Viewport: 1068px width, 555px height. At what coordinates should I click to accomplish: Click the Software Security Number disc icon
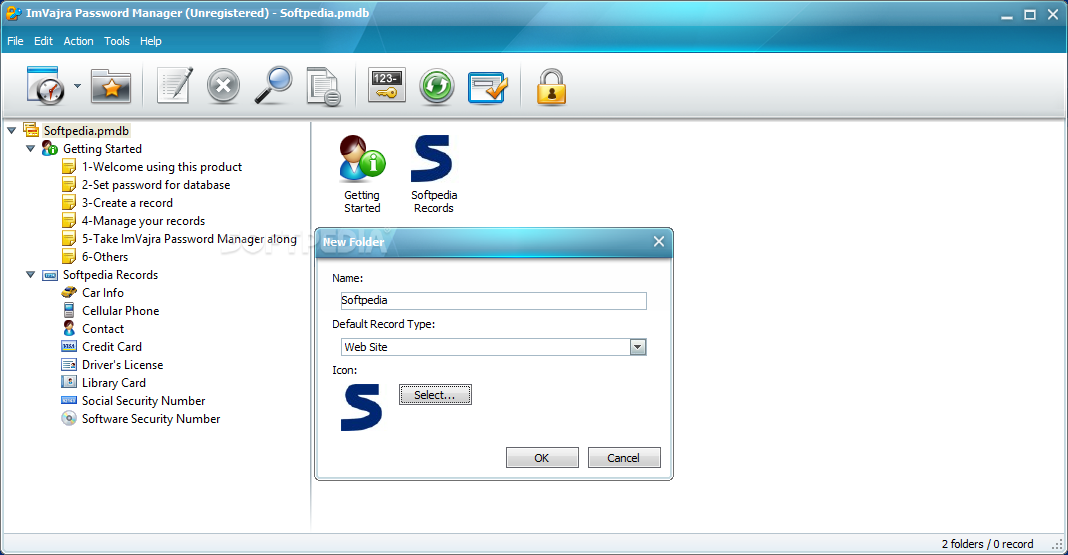[69, 418]
